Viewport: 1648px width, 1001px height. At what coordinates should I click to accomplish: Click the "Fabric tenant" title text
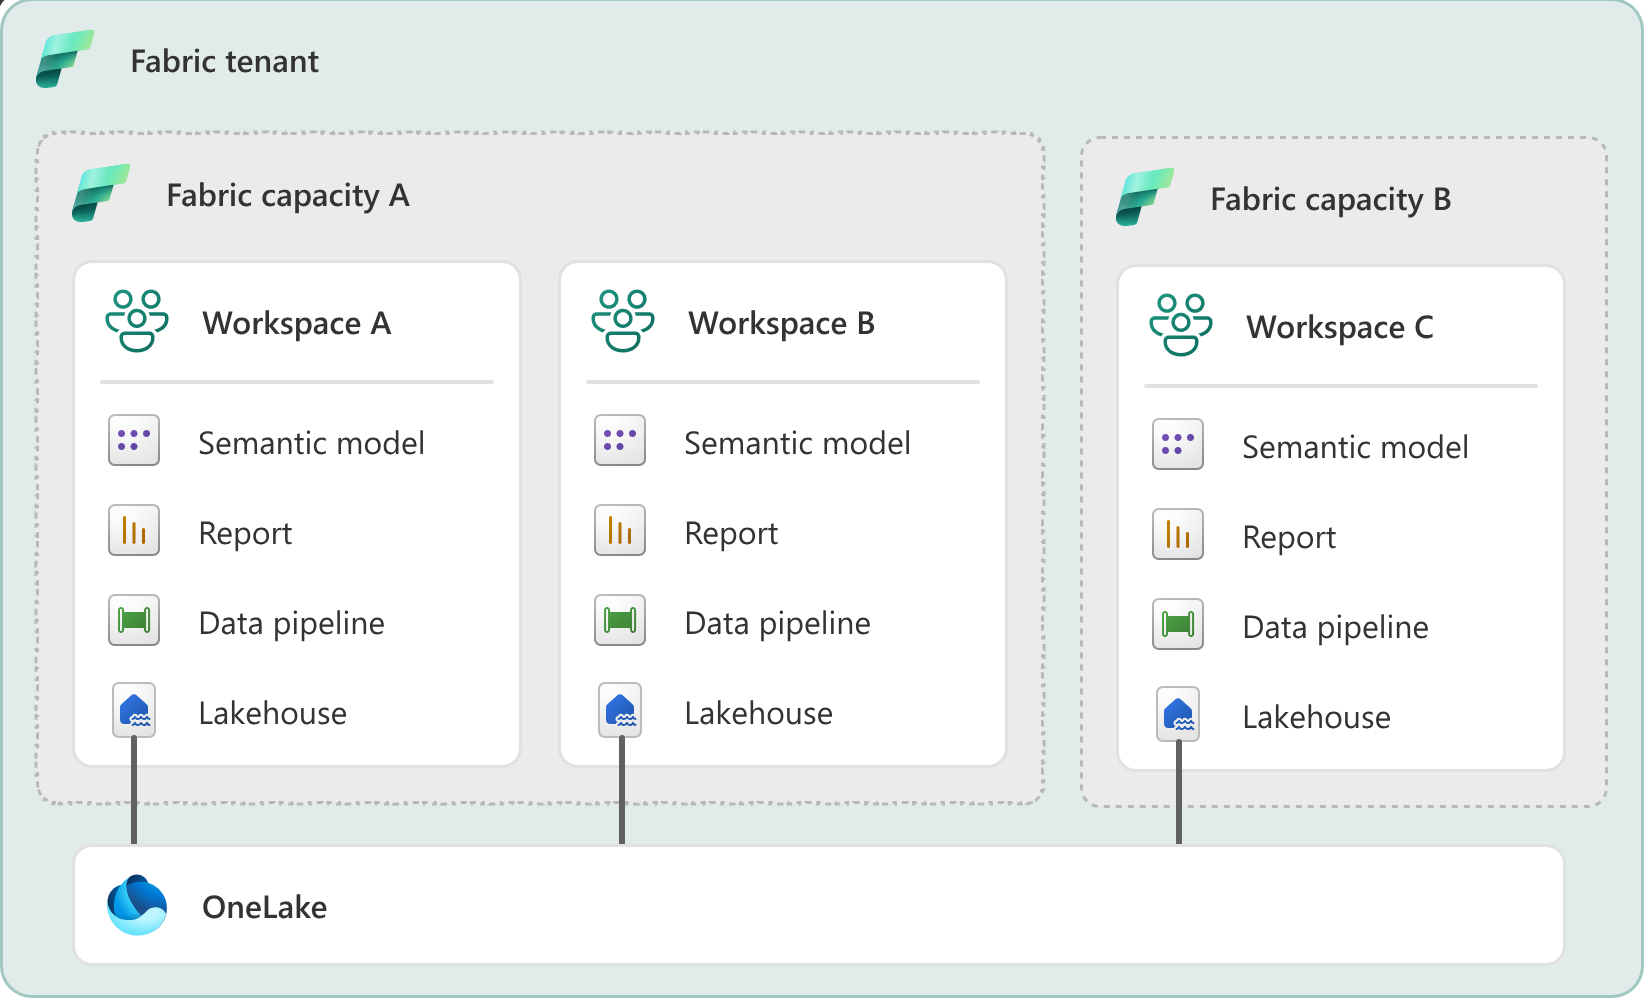click(x=225, y=62)
